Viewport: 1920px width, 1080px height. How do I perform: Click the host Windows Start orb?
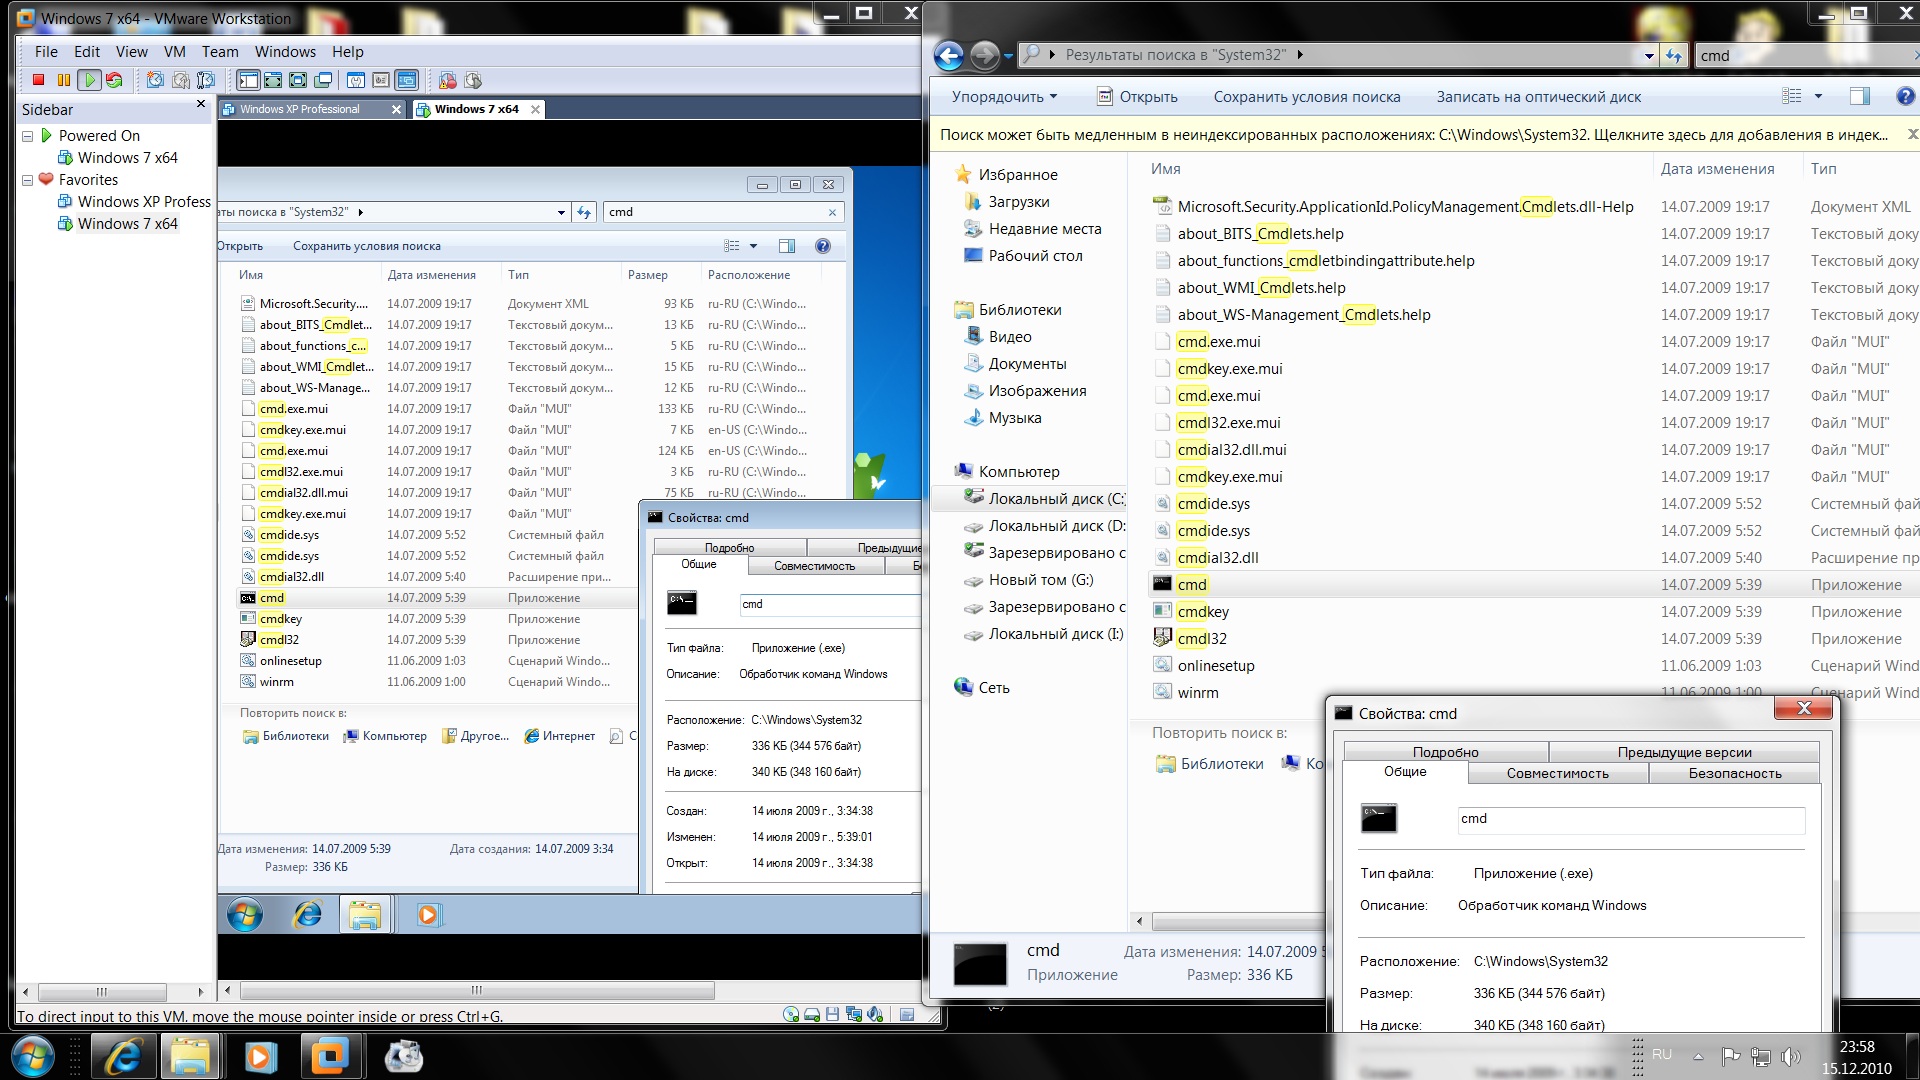click(x=33, y=1056)
